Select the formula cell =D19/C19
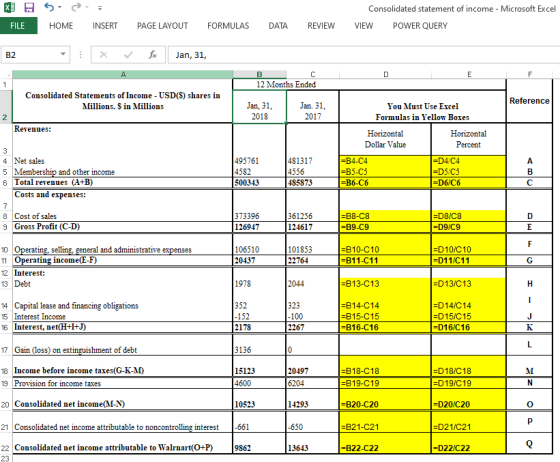Viewport: 560px width, 462px height. 469,383
